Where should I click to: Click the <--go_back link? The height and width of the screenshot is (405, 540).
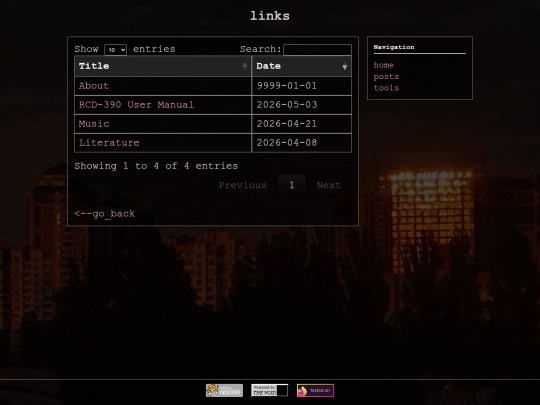(105, 214)
